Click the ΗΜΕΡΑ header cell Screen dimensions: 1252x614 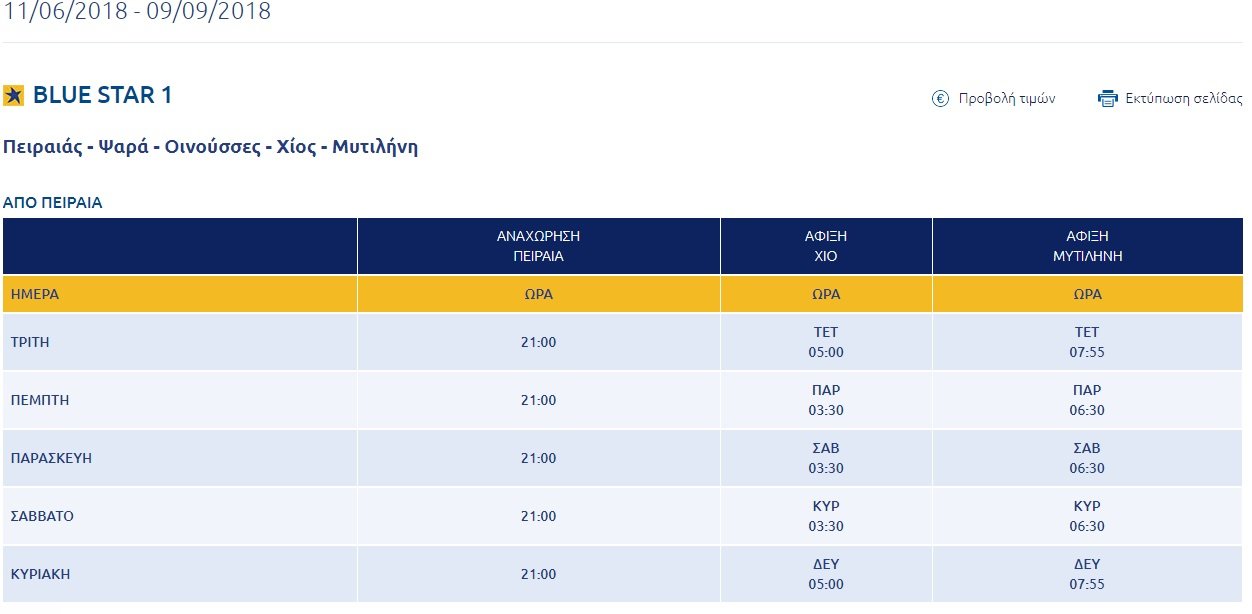tap(180, 294)
